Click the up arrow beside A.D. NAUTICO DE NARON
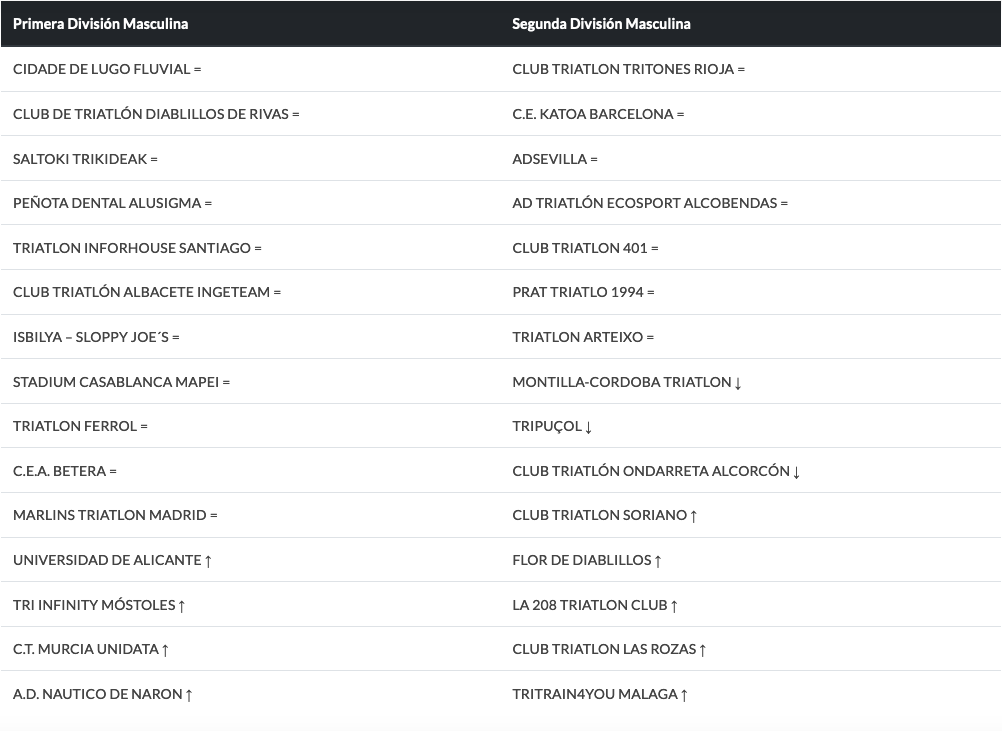The image size is (1002, 731). click(x=189, y=695)
